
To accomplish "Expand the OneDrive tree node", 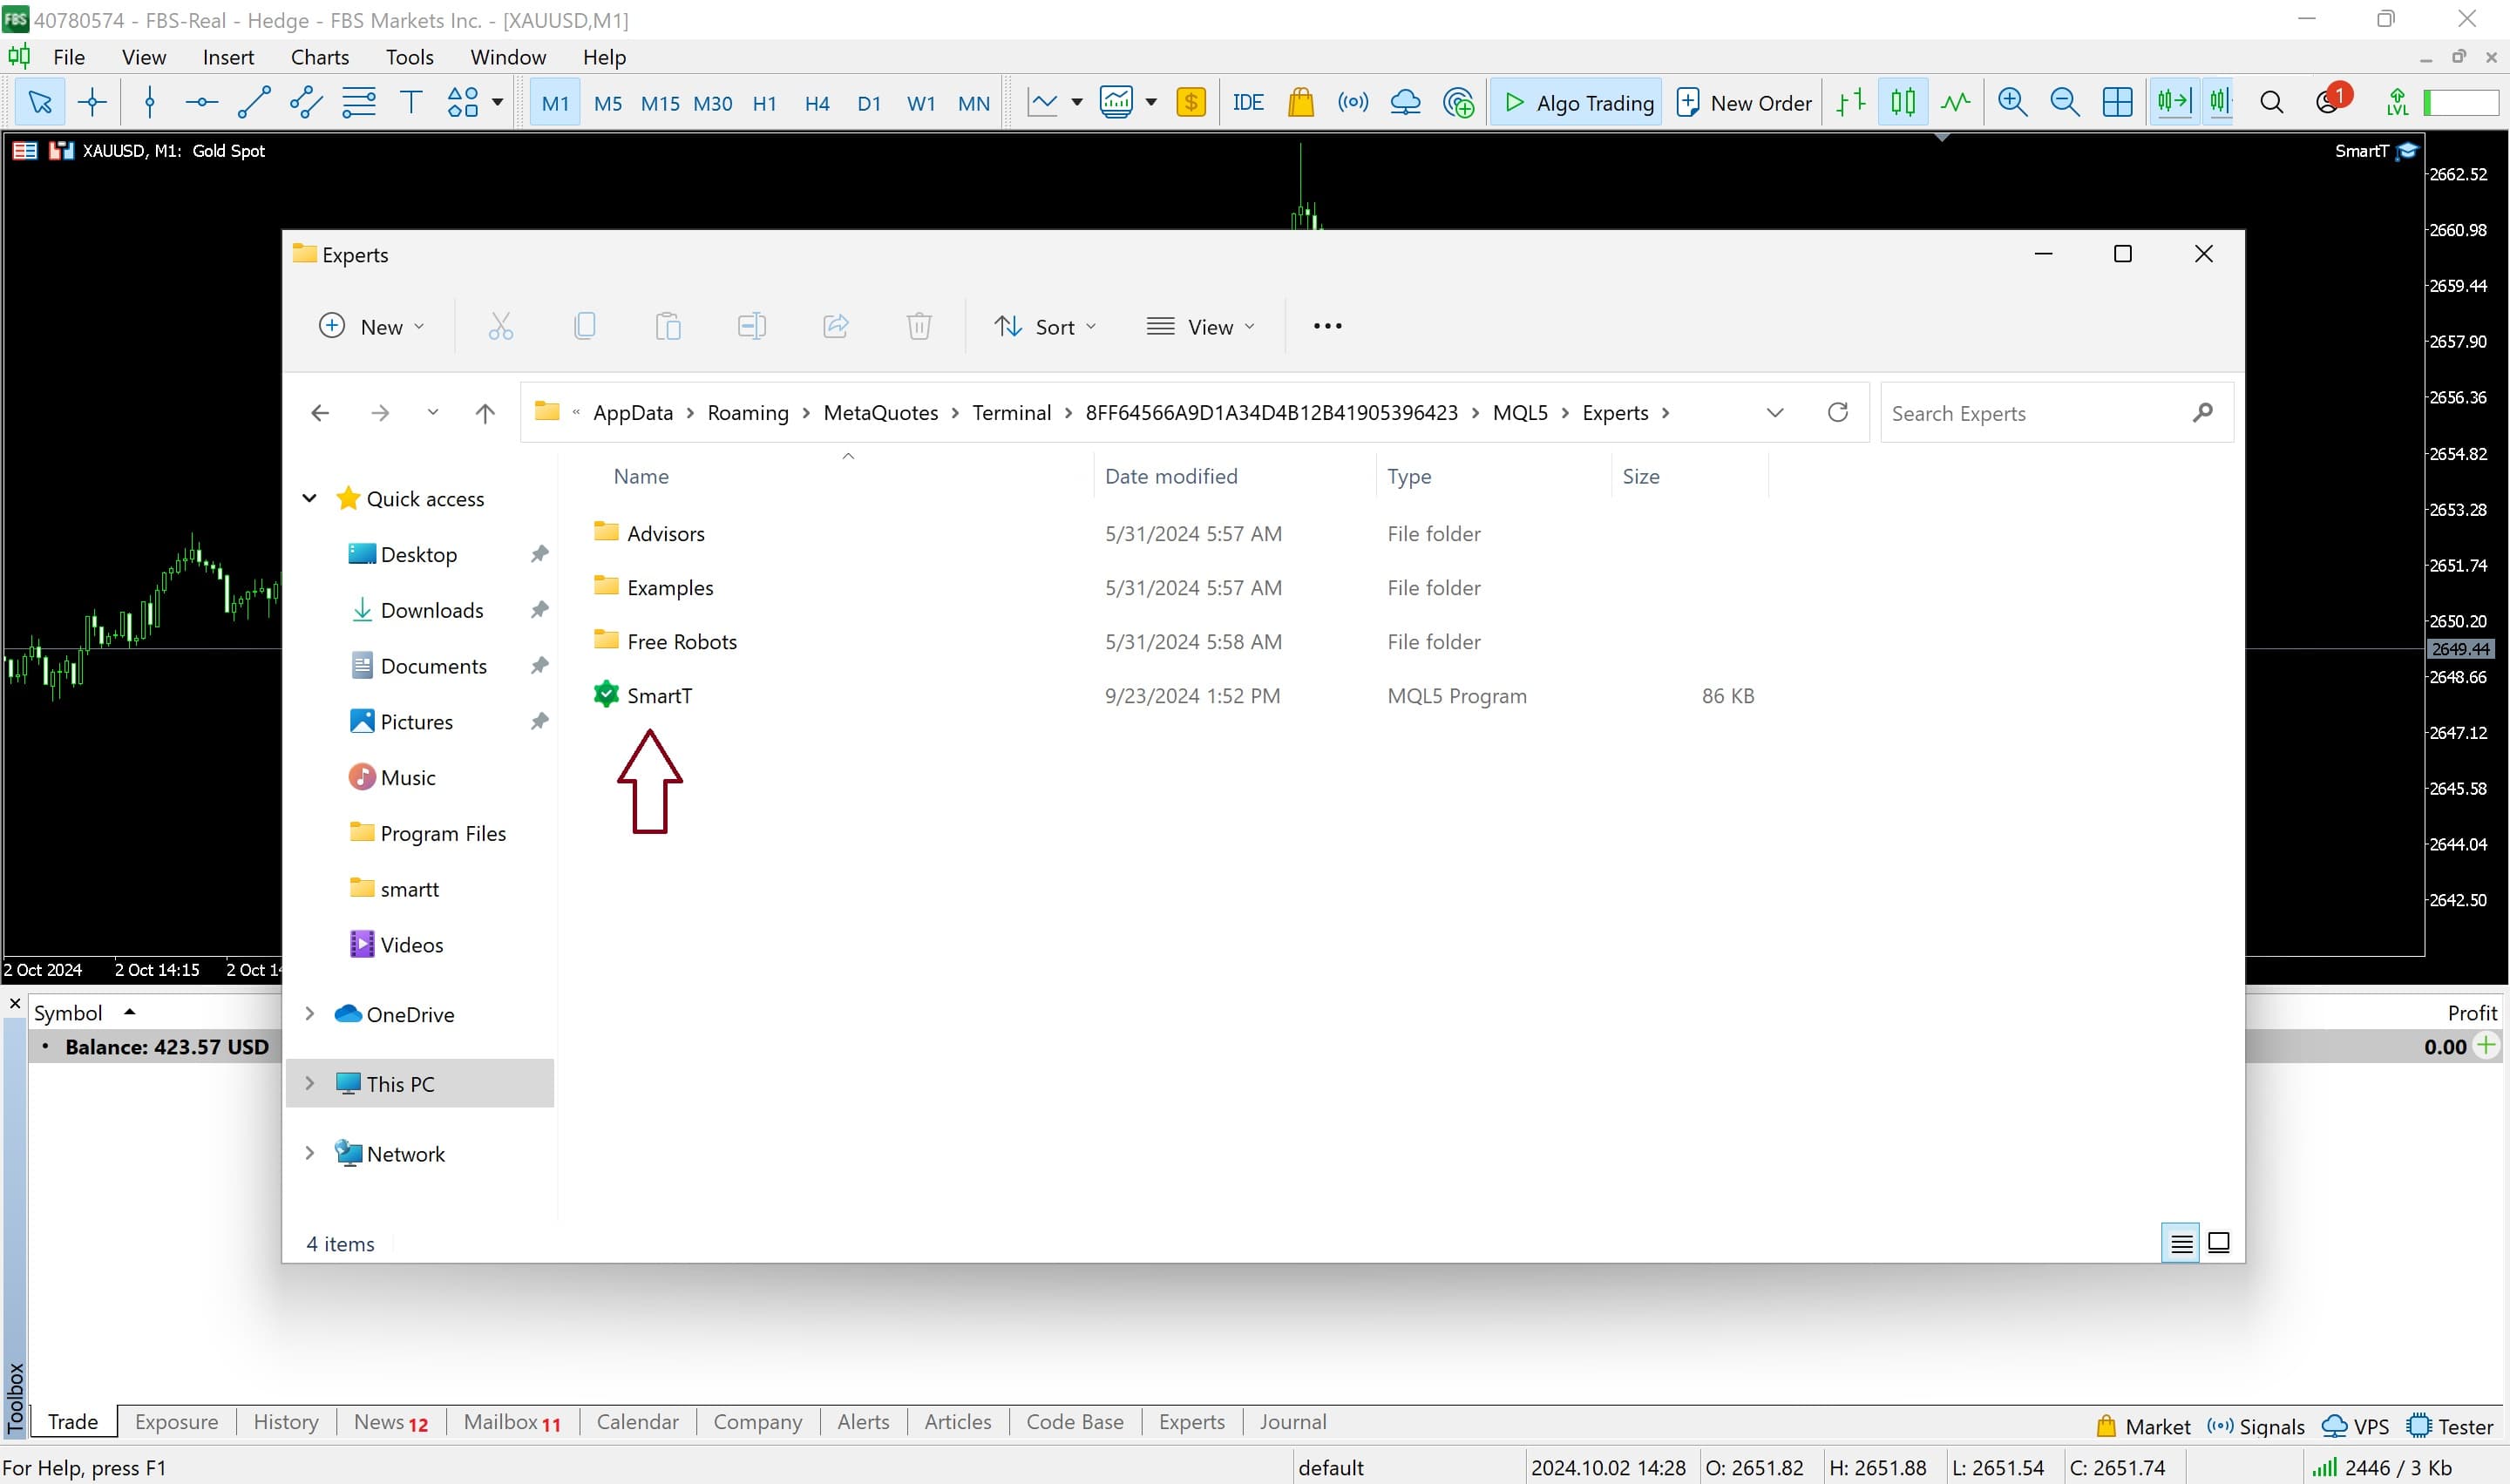I will point(310,1013).
